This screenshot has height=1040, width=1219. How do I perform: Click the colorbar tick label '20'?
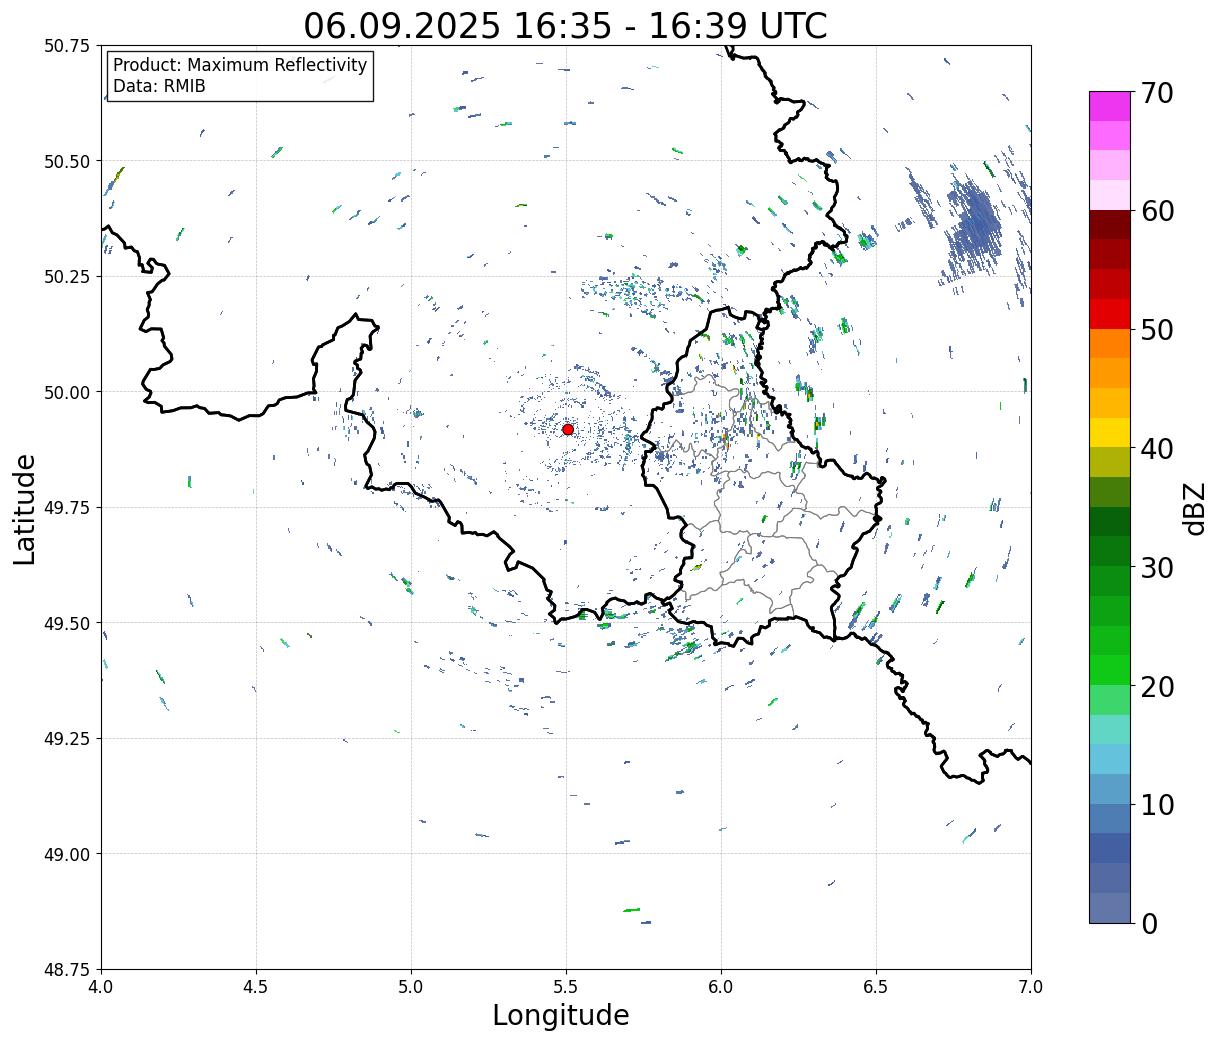1156,687
